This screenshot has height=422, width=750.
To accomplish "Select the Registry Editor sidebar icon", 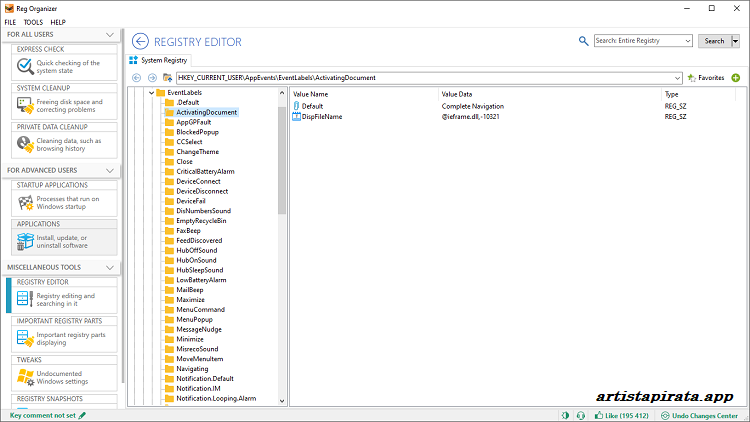I will [25, 300].
